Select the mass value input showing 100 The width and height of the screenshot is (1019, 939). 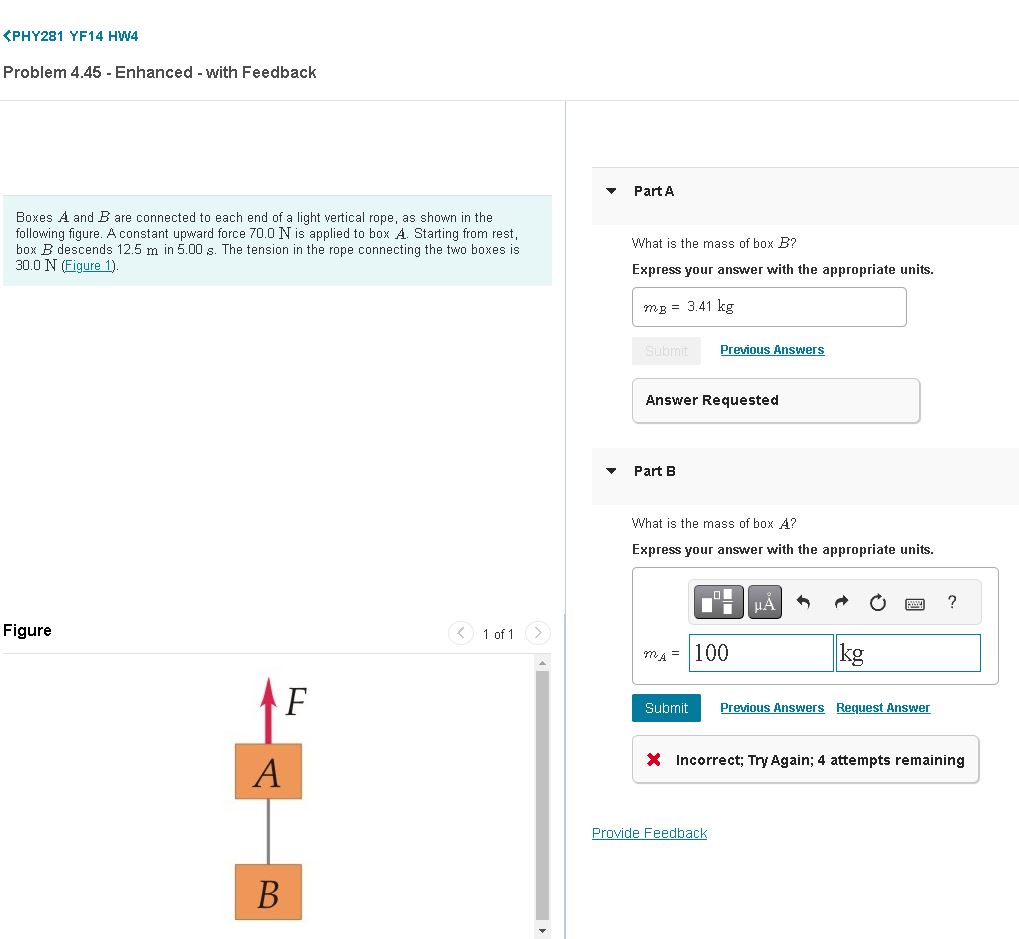(x=760, y=652)
